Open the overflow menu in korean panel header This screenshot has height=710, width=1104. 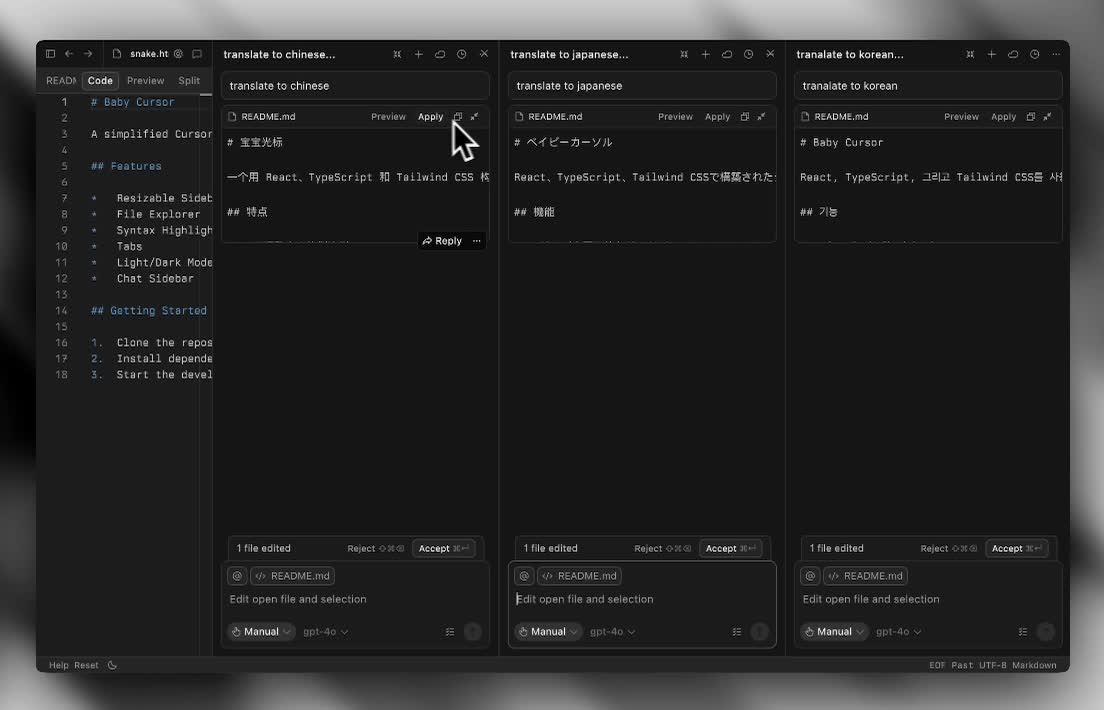pos(1056,54)
